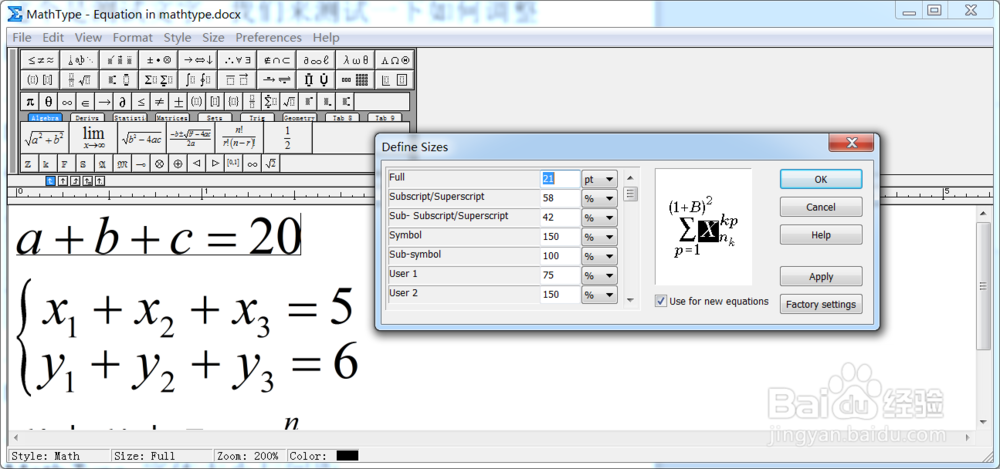Insert the curly braces template from small bar
Image resolution: width=1000 pixels, height=469 pixels.
(234, 101)
